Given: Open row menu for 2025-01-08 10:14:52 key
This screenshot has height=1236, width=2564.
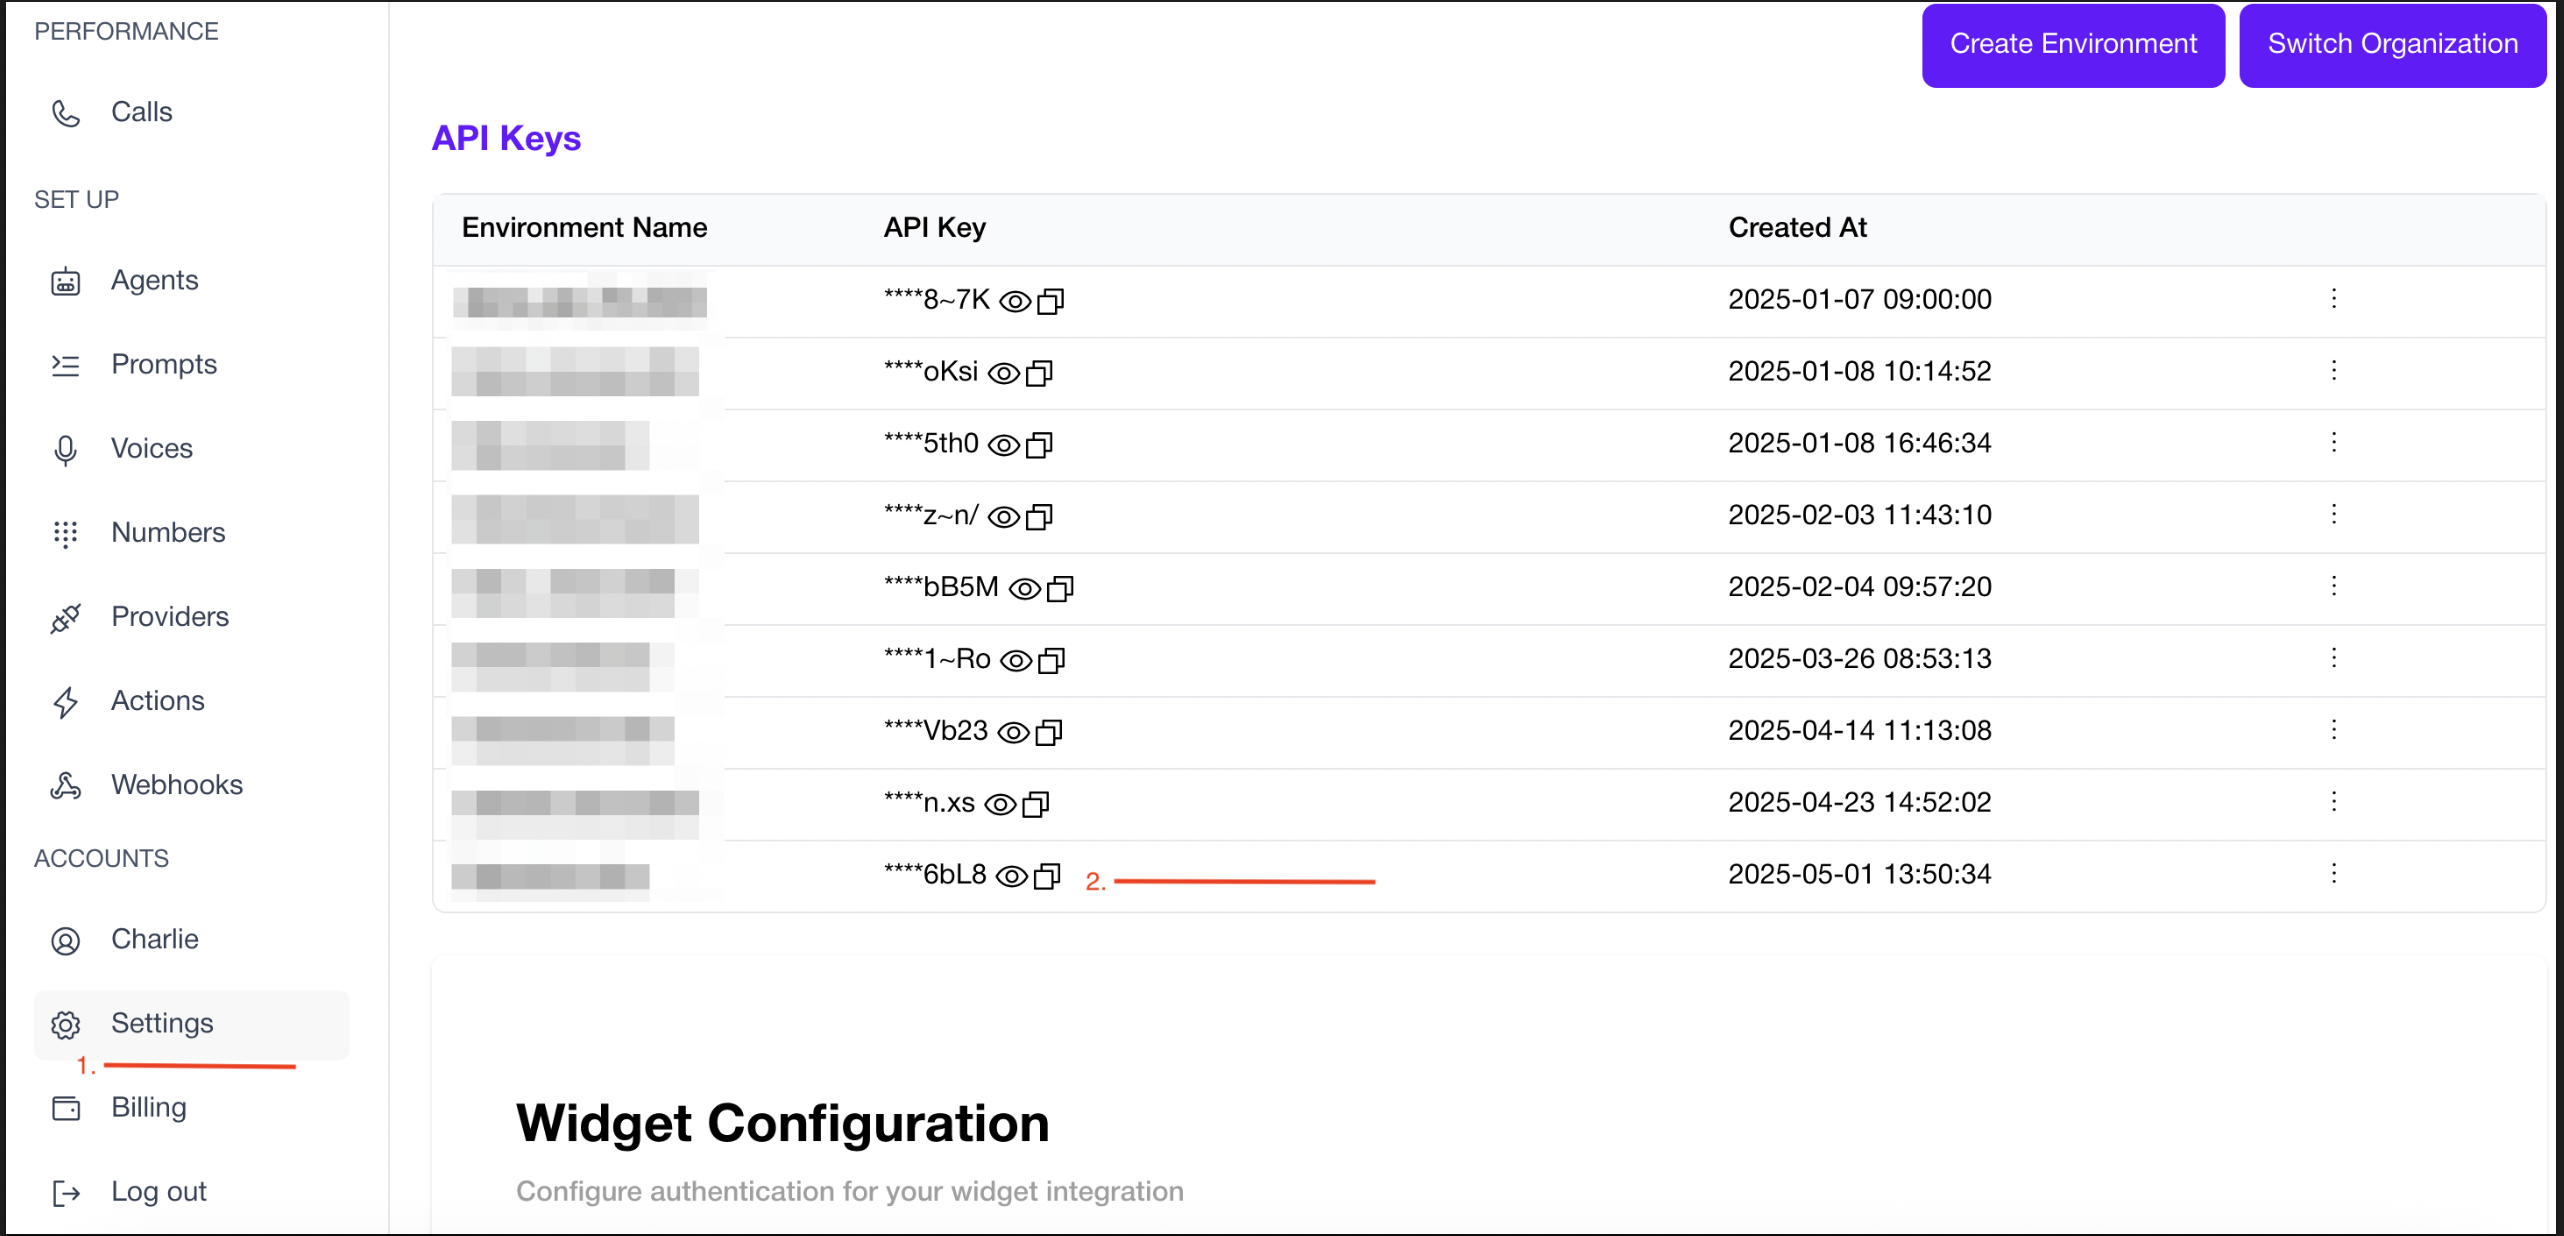Looking at the screenshot, I should click(2334, 371).
